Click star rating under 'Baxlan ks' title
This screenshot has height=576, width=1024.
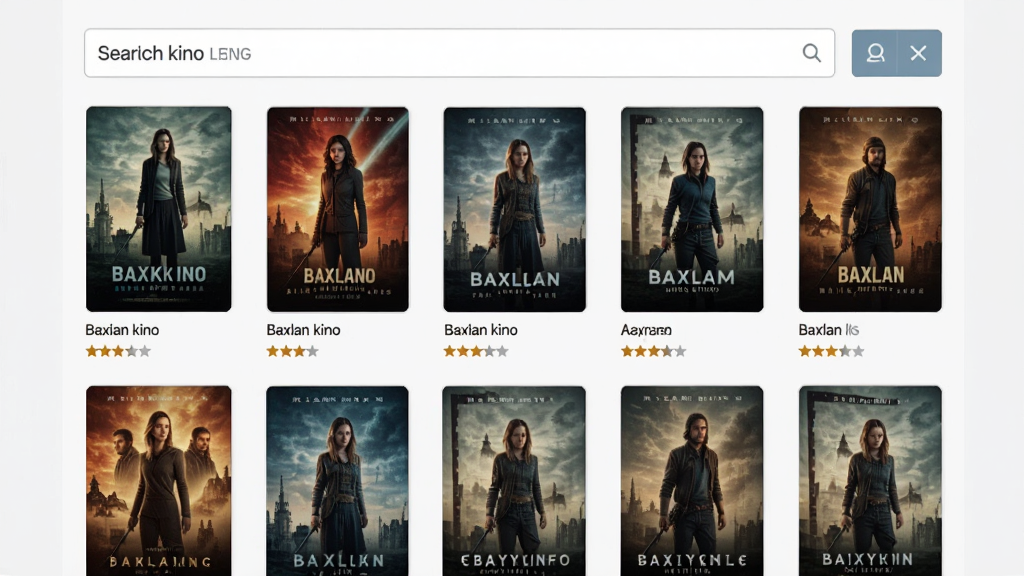click(831, 351)
